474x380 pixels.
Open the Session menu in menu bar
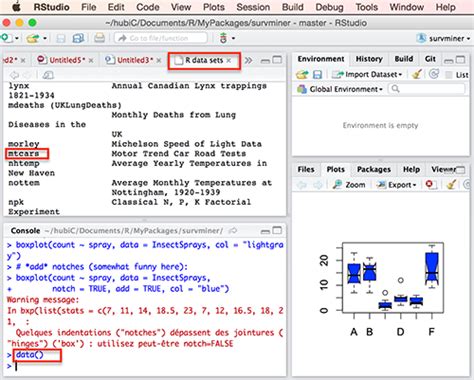[253, 7]
